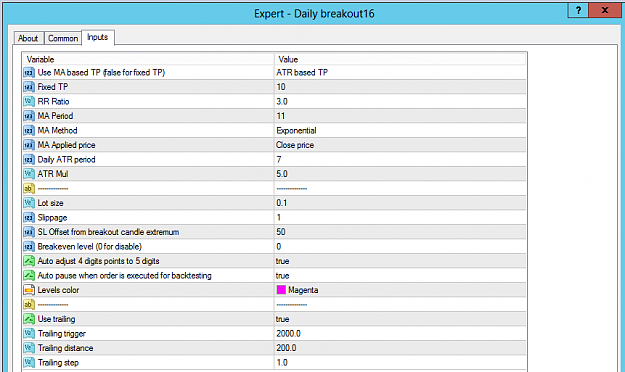Click the help question mark button in title bar
The image size is (625, 372).
tap(578, 10)
